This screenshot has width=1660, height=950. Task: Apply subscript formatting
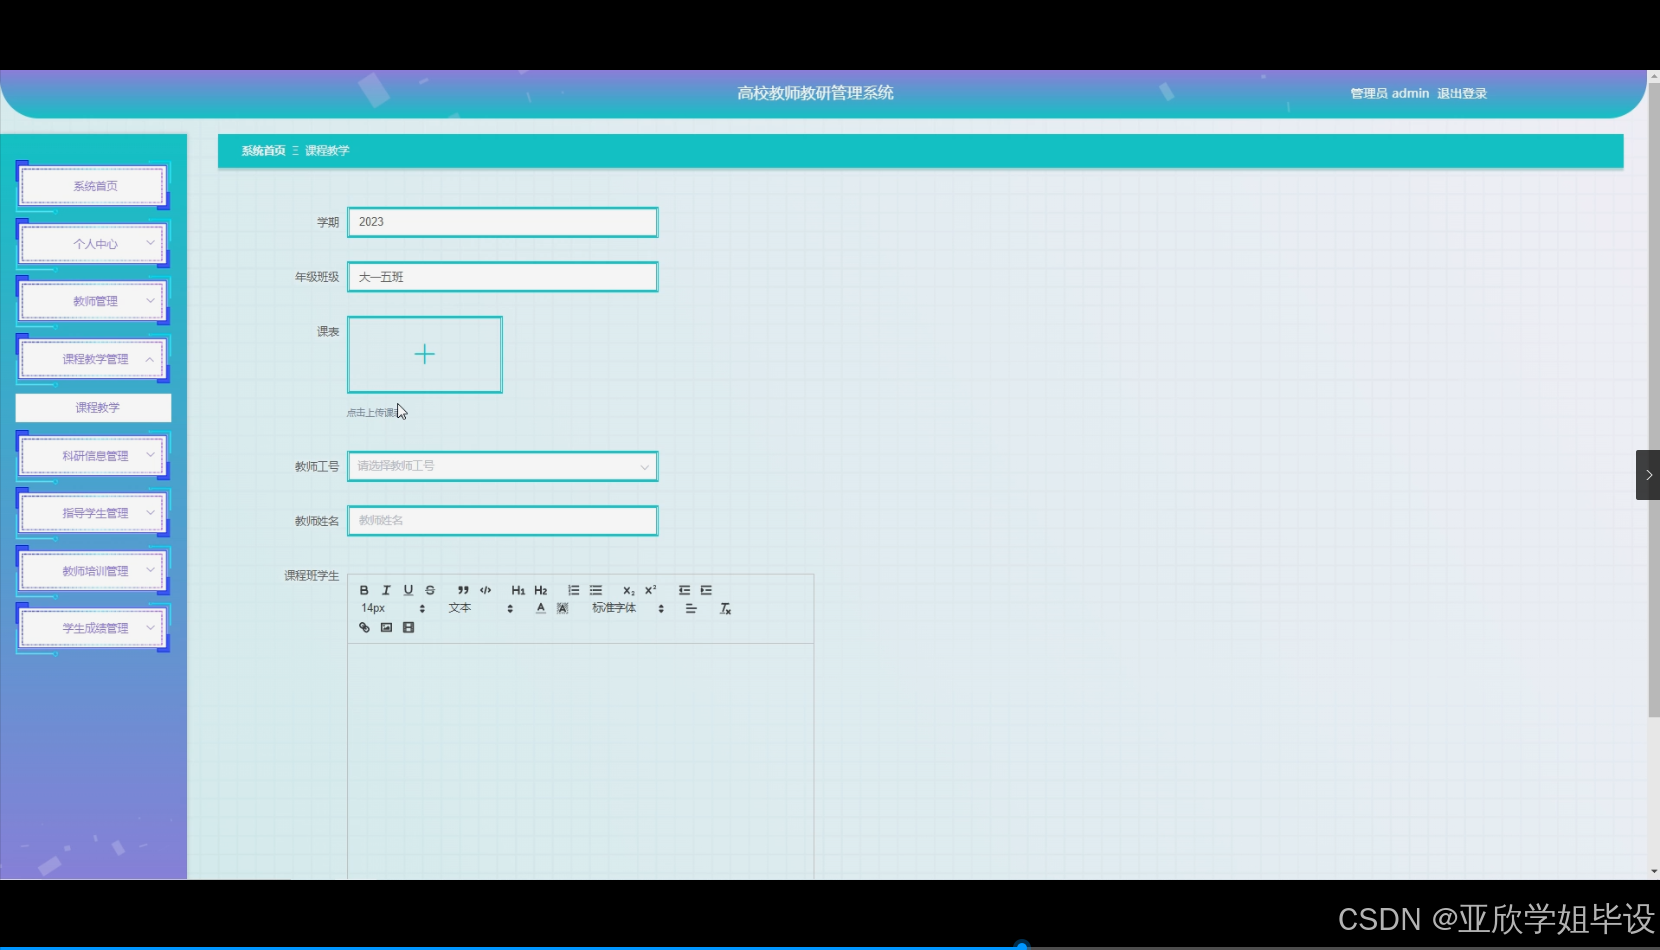629,590
